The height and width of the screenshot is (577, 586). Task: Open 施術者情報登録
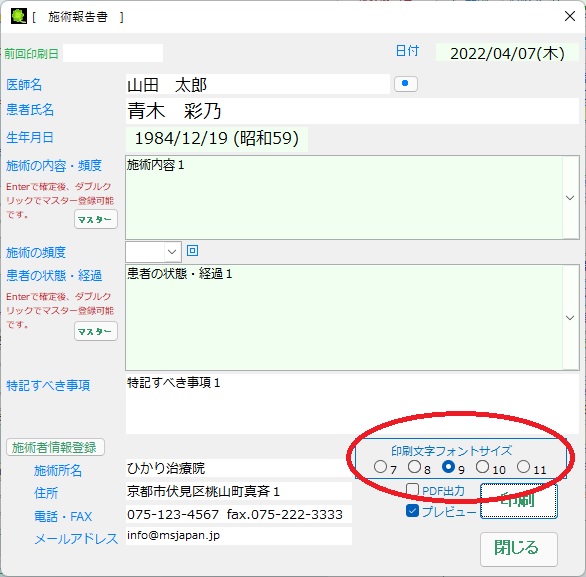click(x=55, y=447)
